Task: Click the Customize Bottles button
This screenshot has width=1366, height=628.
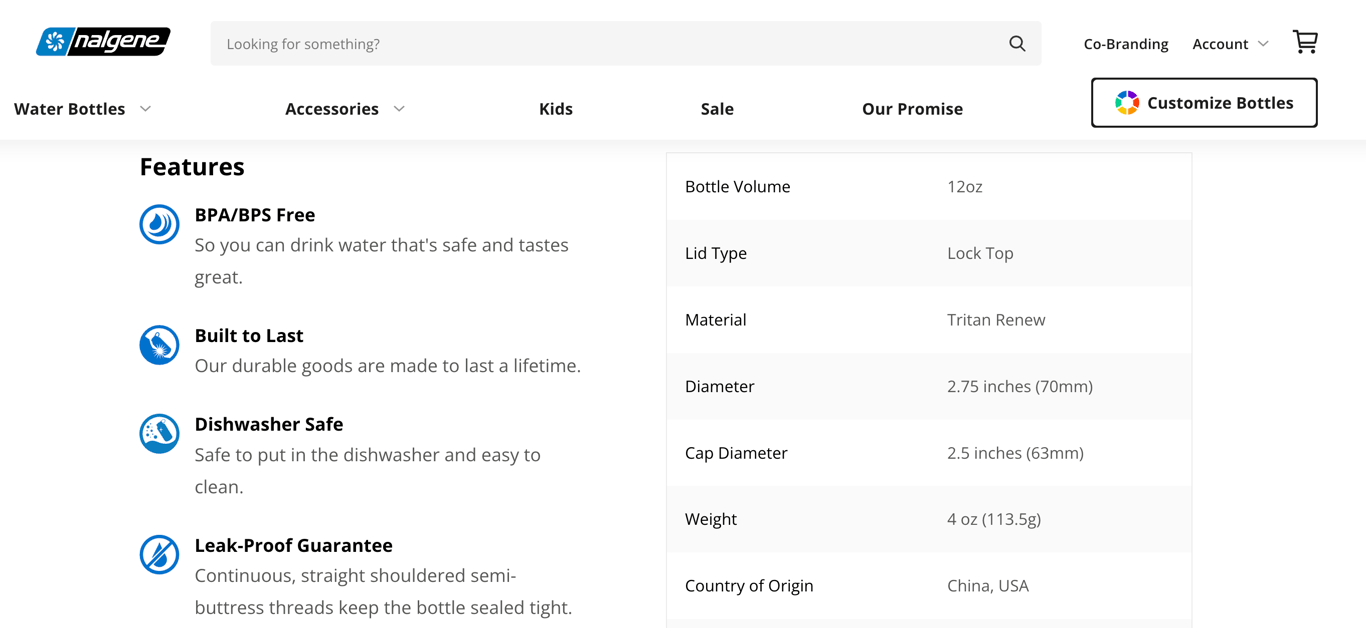Action: 1204,102
